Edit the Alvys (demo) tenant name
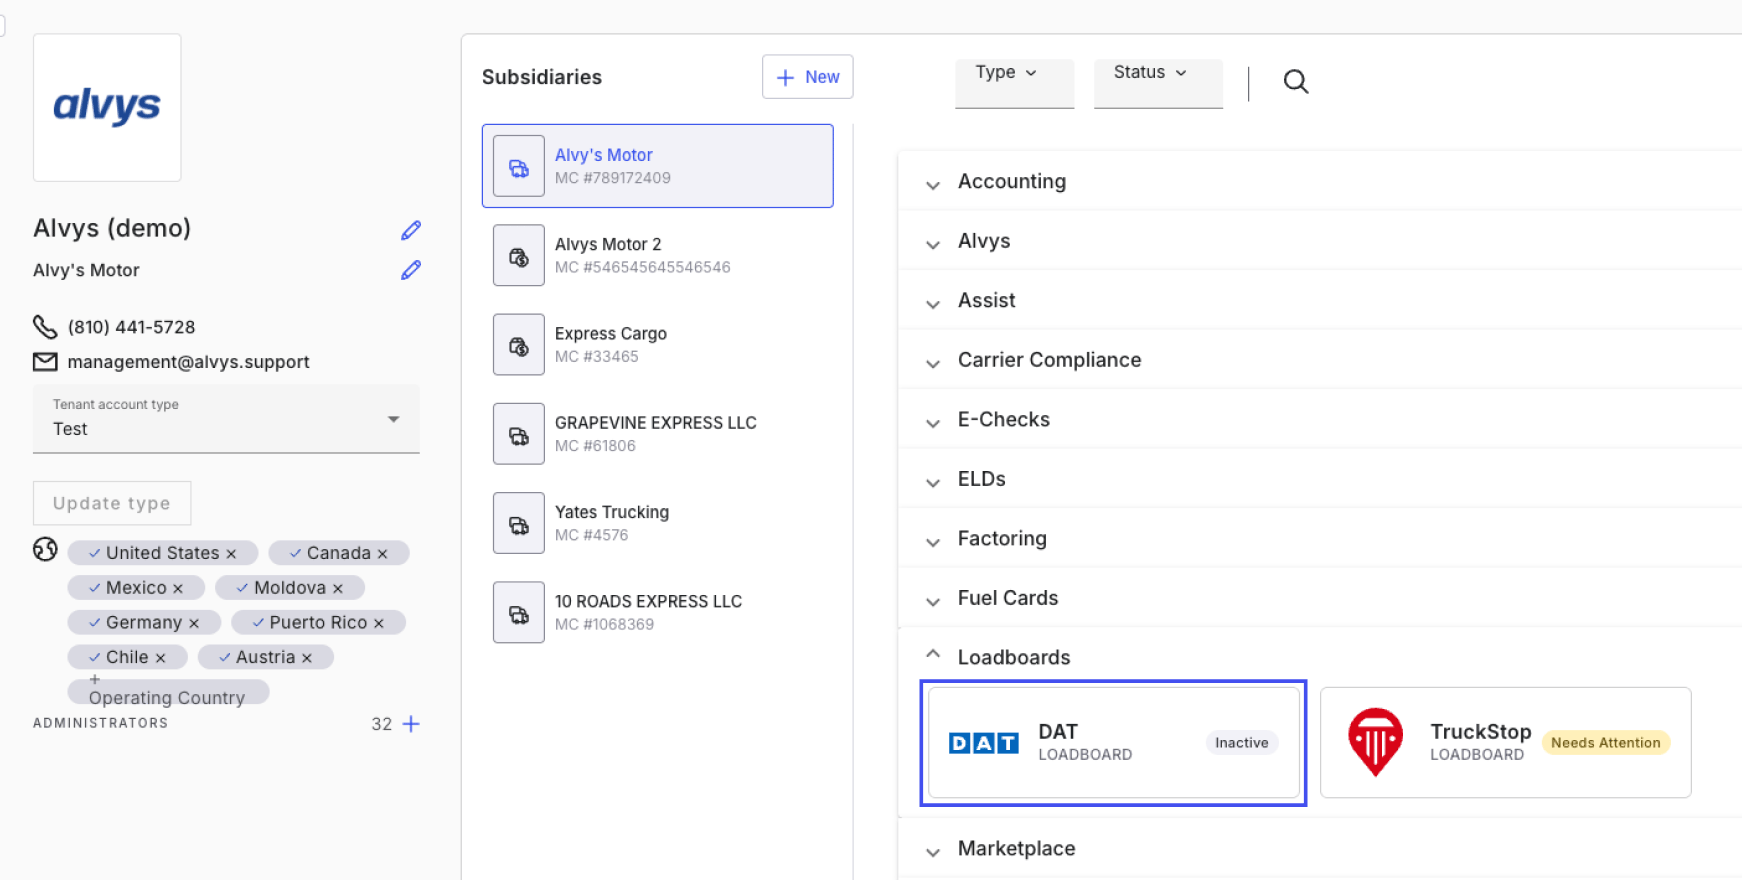The image size is (1742, 880). click(411, 230)
